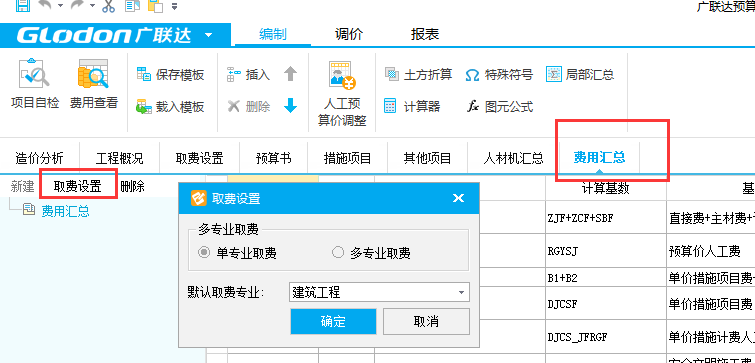Click 删除 in the left panel toolbar

(x=132, y=186)
